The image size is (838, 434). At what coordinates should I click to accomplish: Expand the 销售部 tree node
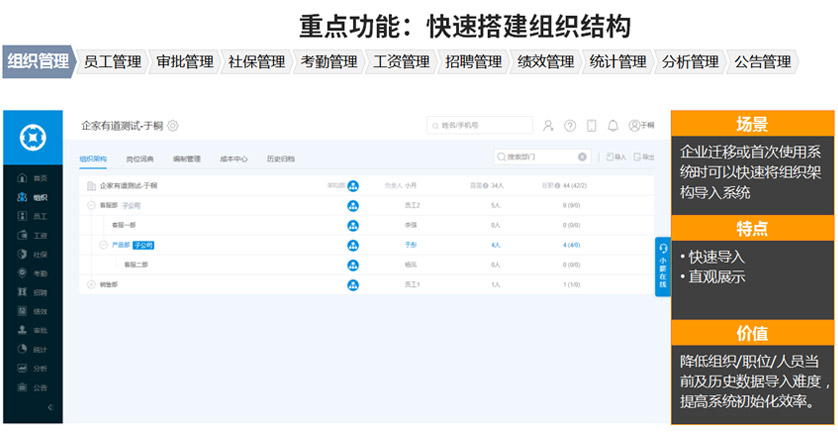91,285
